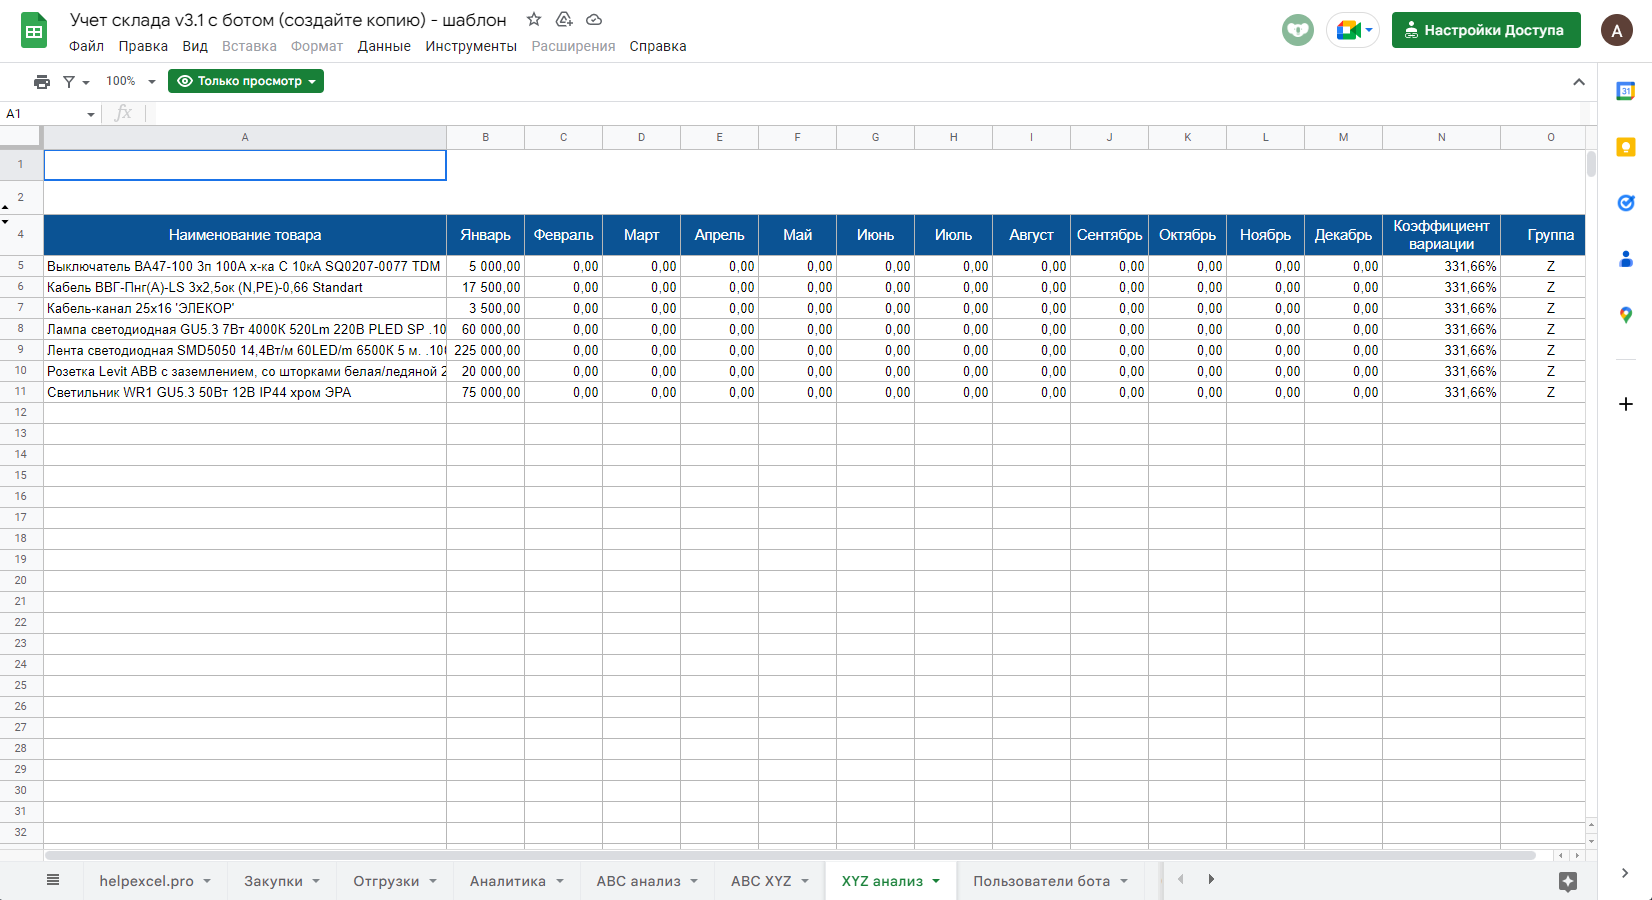Select the 'Светильник WR1 GU5.3' product cell
This screenshot has width=1652, height=900.
(x=245, y=392)
